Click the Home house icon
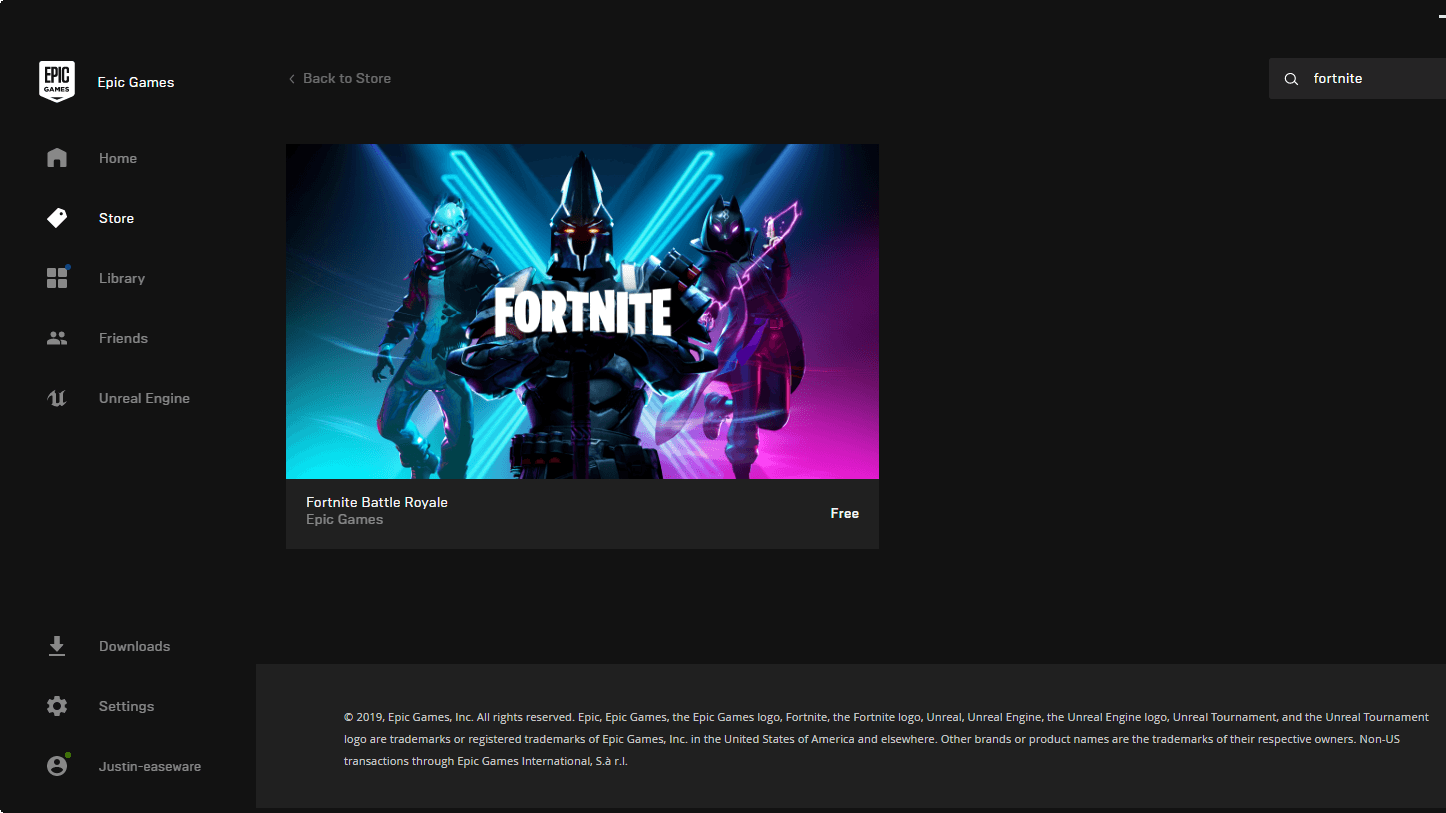The image size is (1446, 813). (57, 158)
